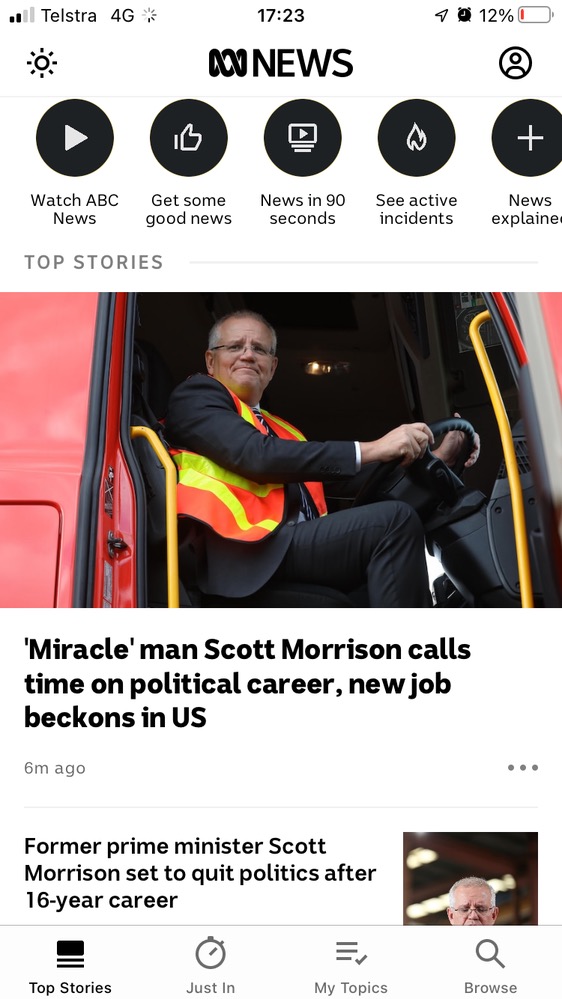Tap the TOP STORIES section heading
Viewport: 562px width, 999px height.
pos(94,262)
